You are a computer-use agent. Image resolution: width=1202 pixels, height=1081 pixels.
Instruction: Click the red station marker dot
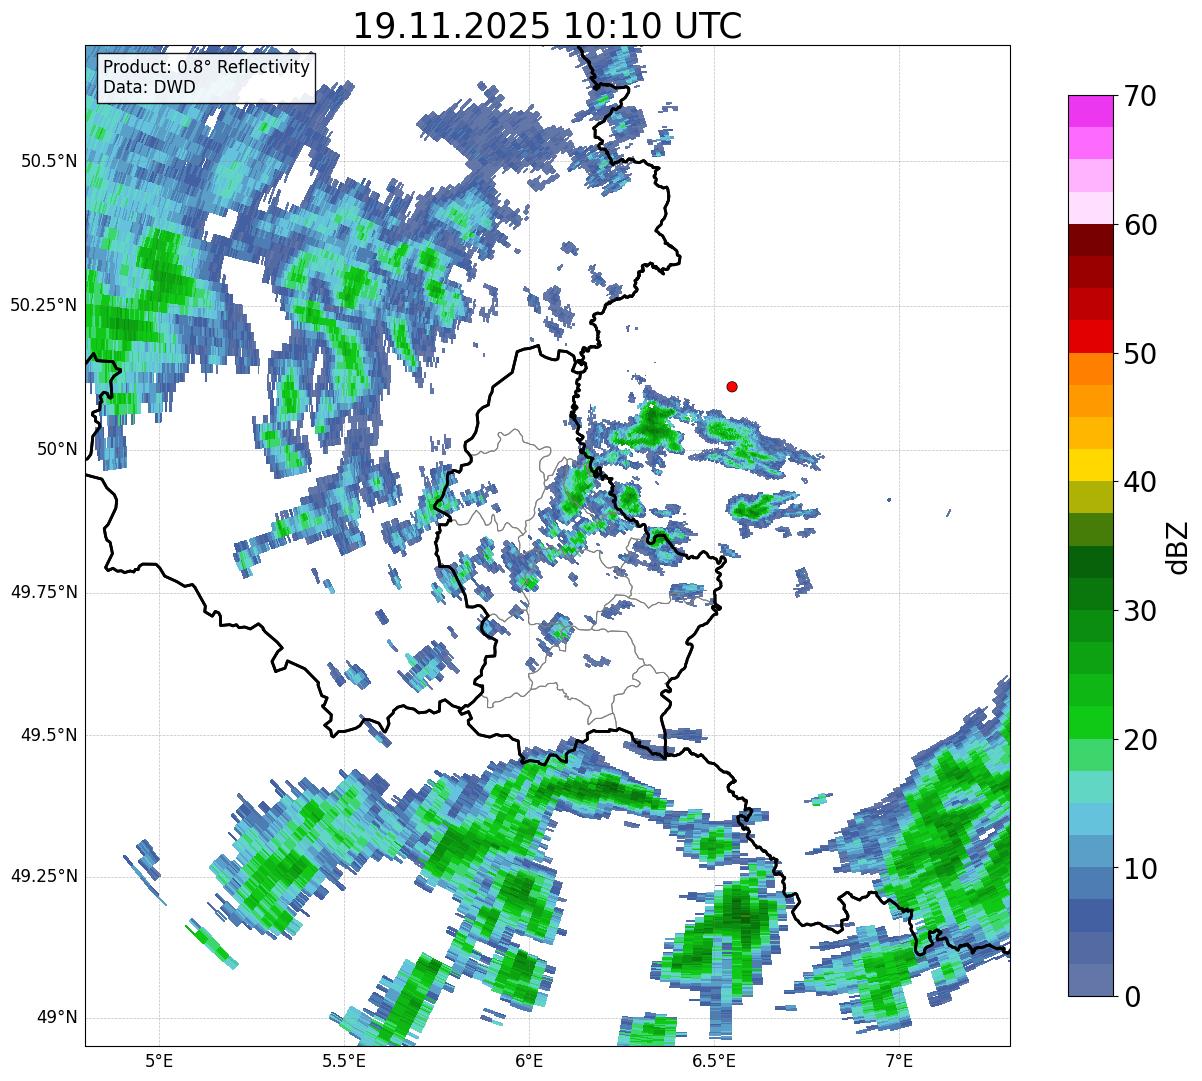732,386
